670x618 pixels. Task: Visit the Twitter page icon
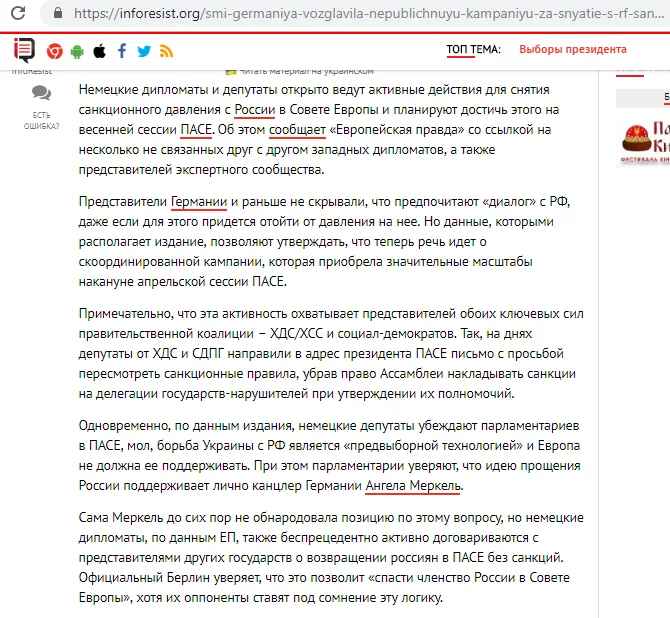coord(144,51)
